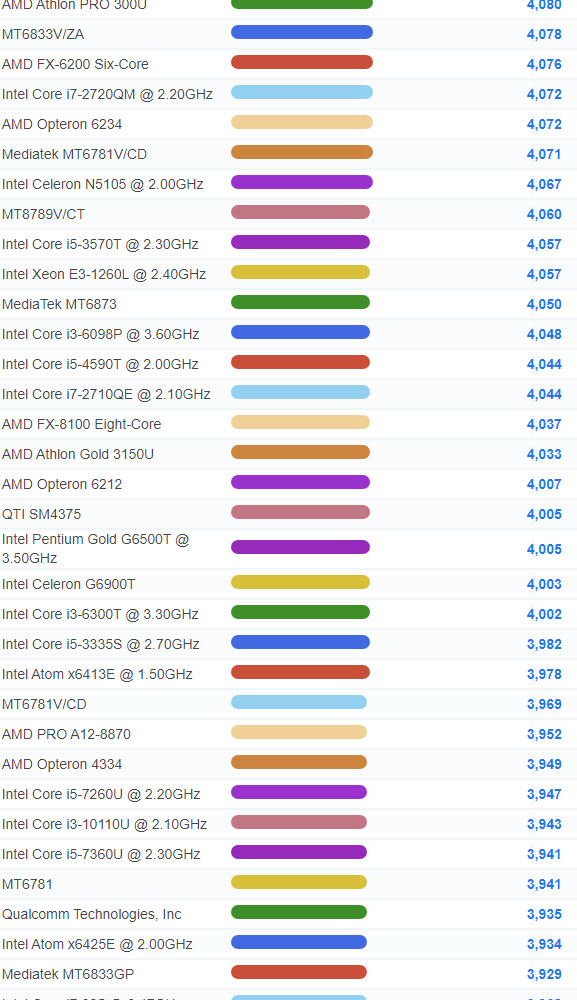Click the score 3,934
577x1000 pixels.
544,944
